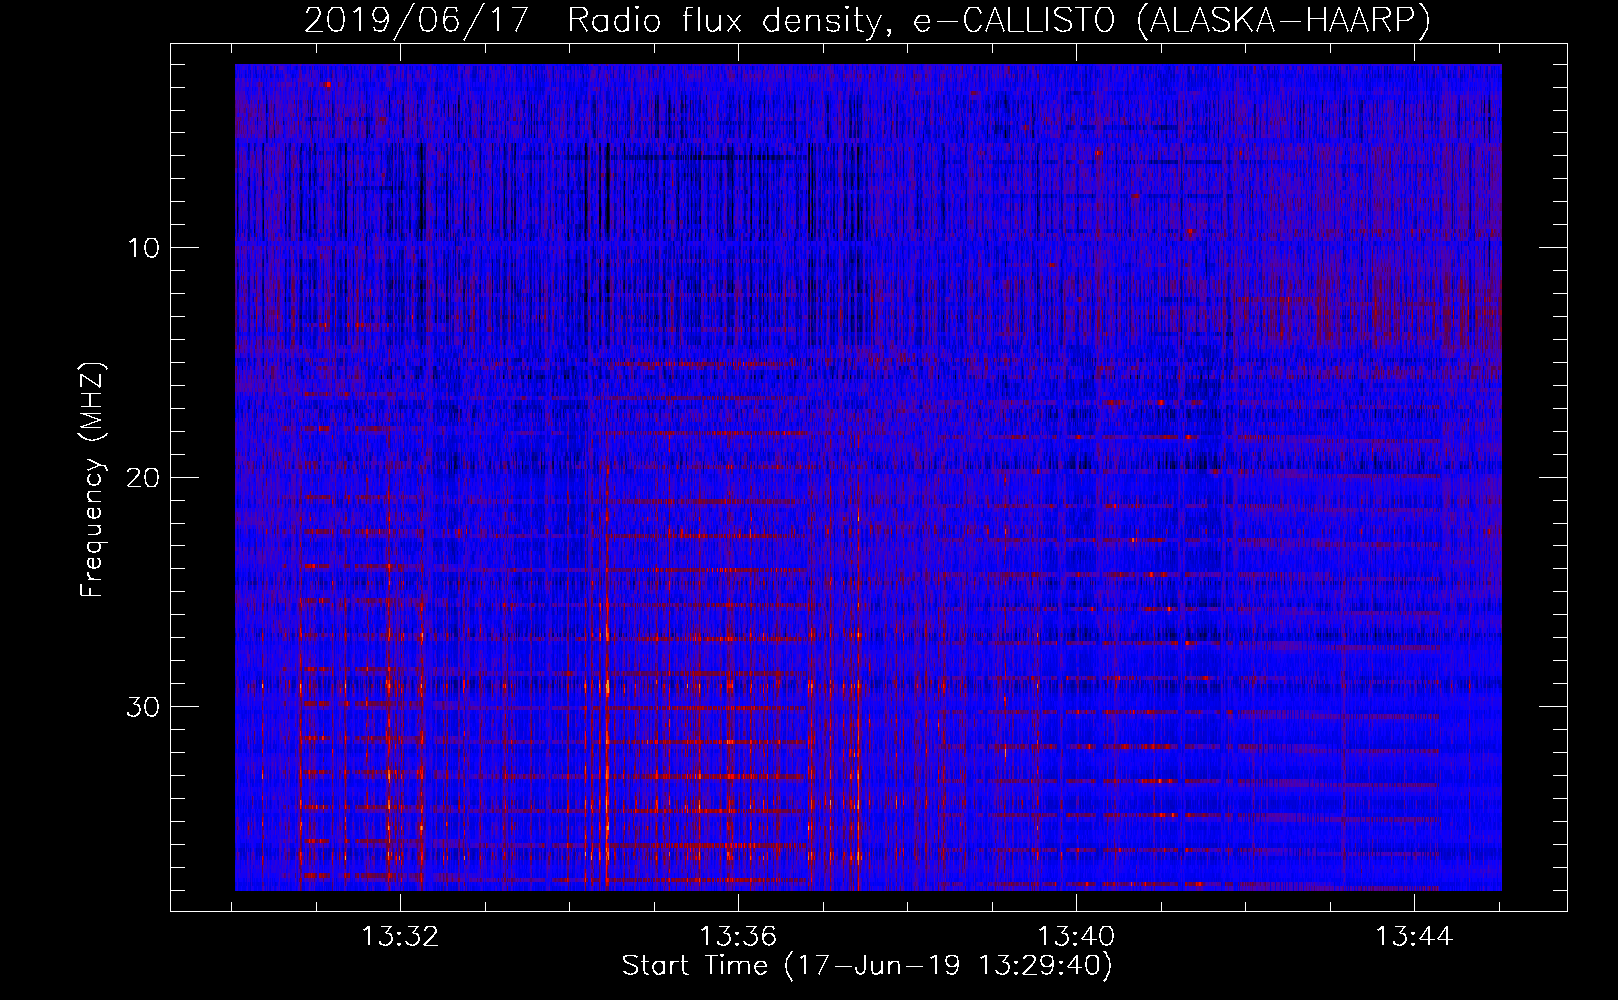Image resolution: width=1618 pixels, height=1000 pixels.
Task: Select the '13:36' time axis label
Action: pyautogui.click(x=738, y=937)
